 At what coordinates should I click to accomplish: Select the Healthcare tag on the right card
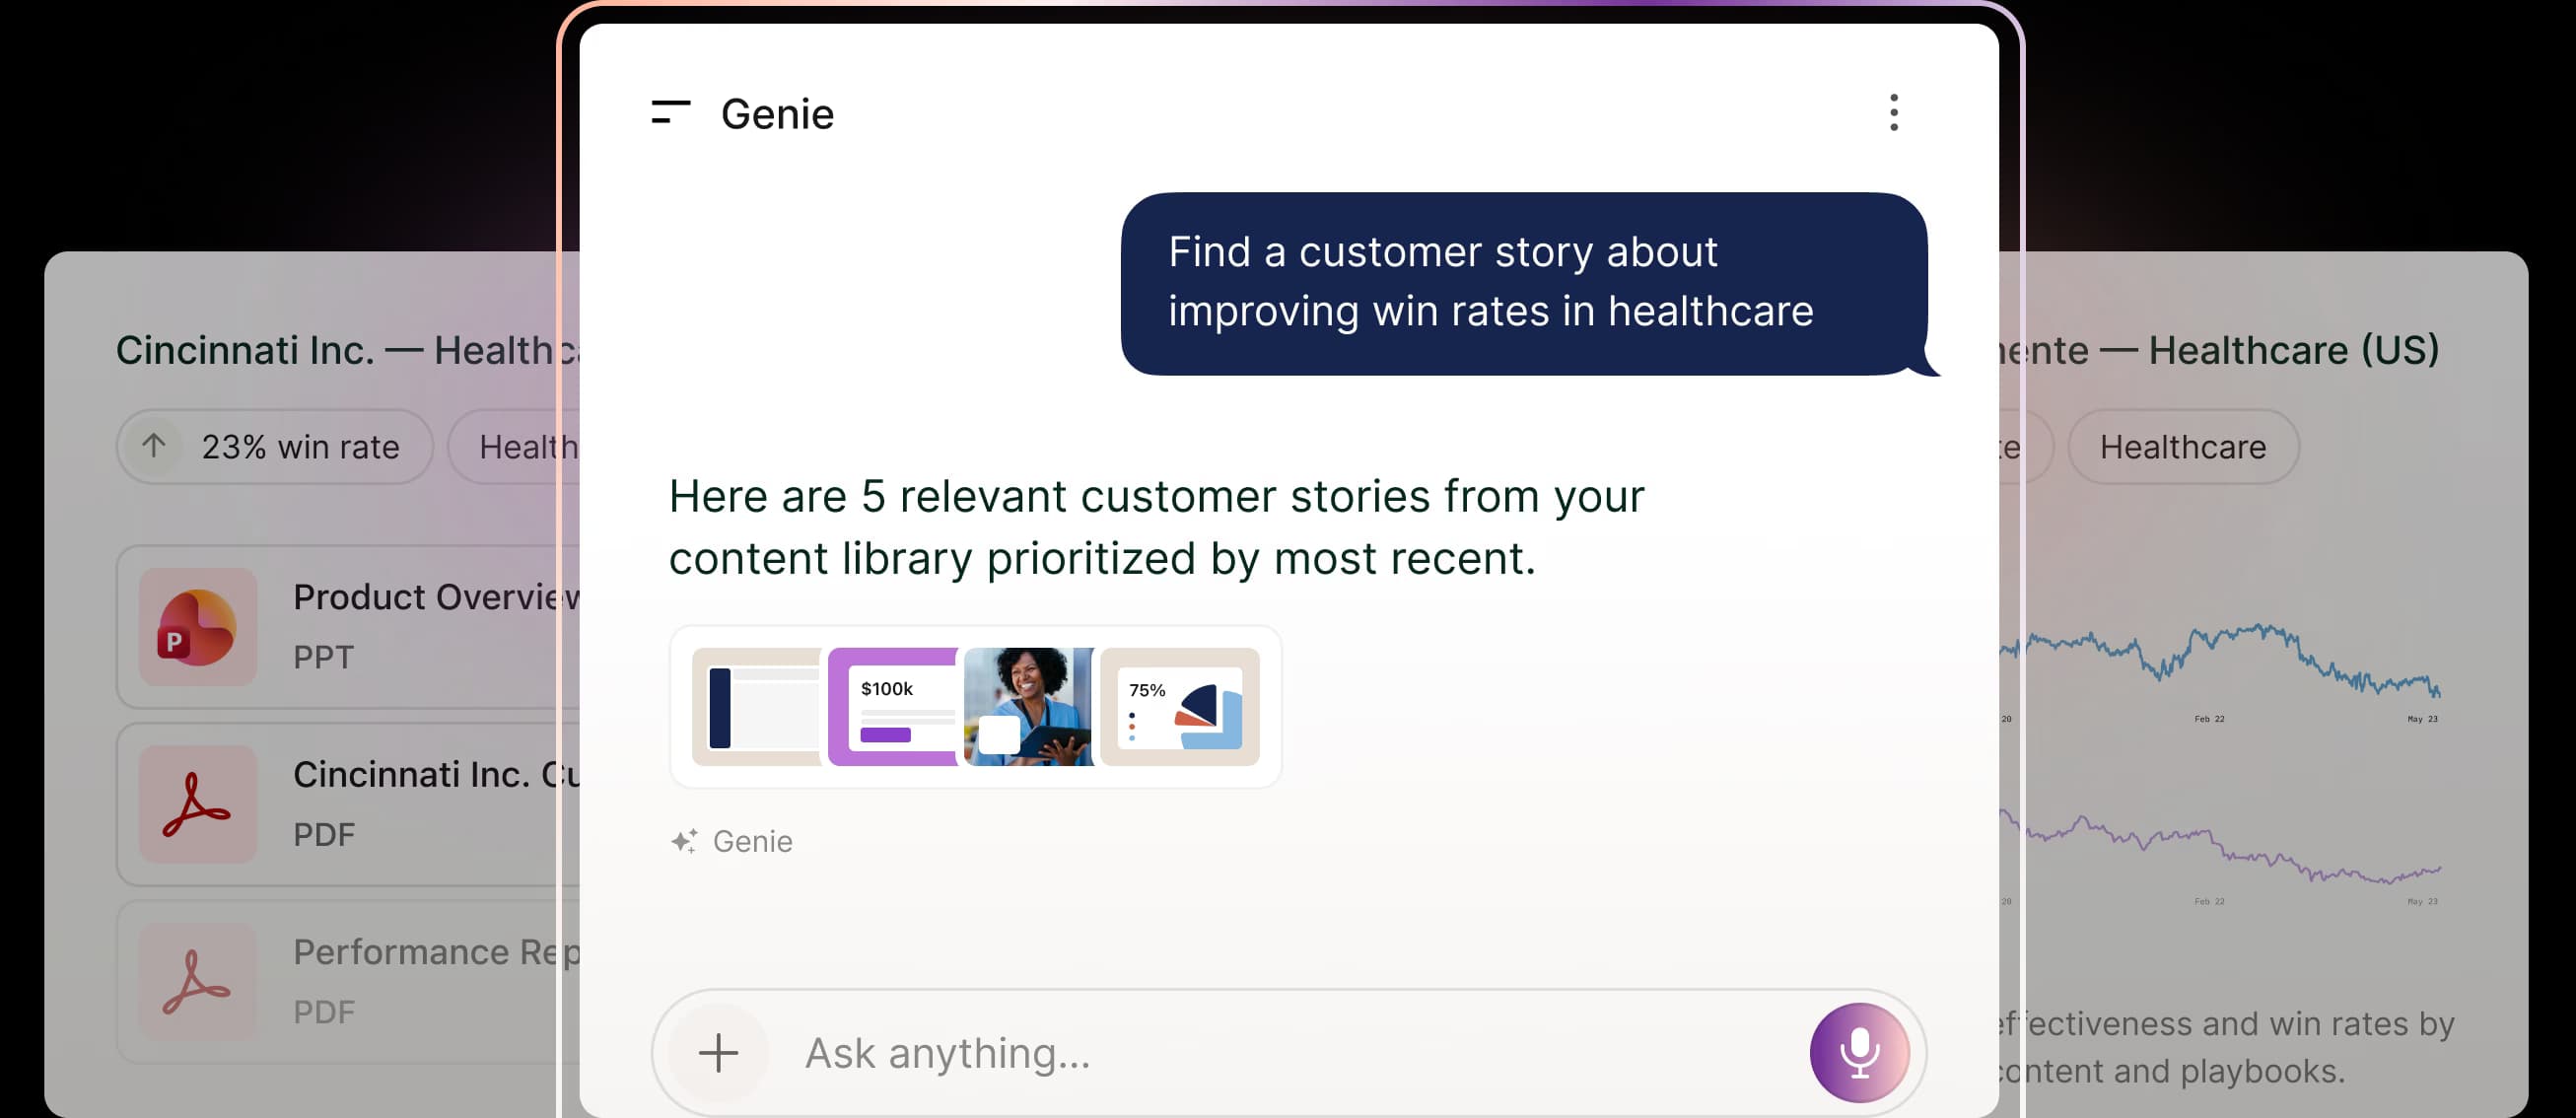[2182, 447]
